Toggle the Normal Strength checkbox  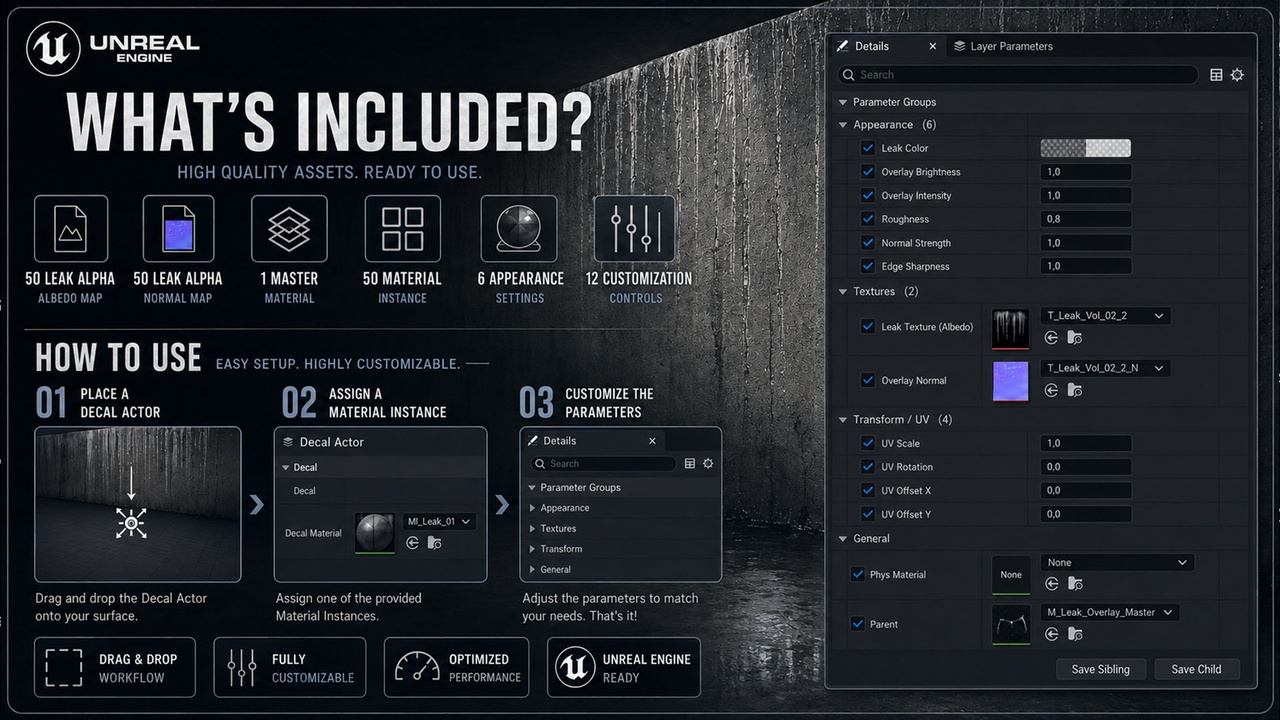(x=868, y=243)
